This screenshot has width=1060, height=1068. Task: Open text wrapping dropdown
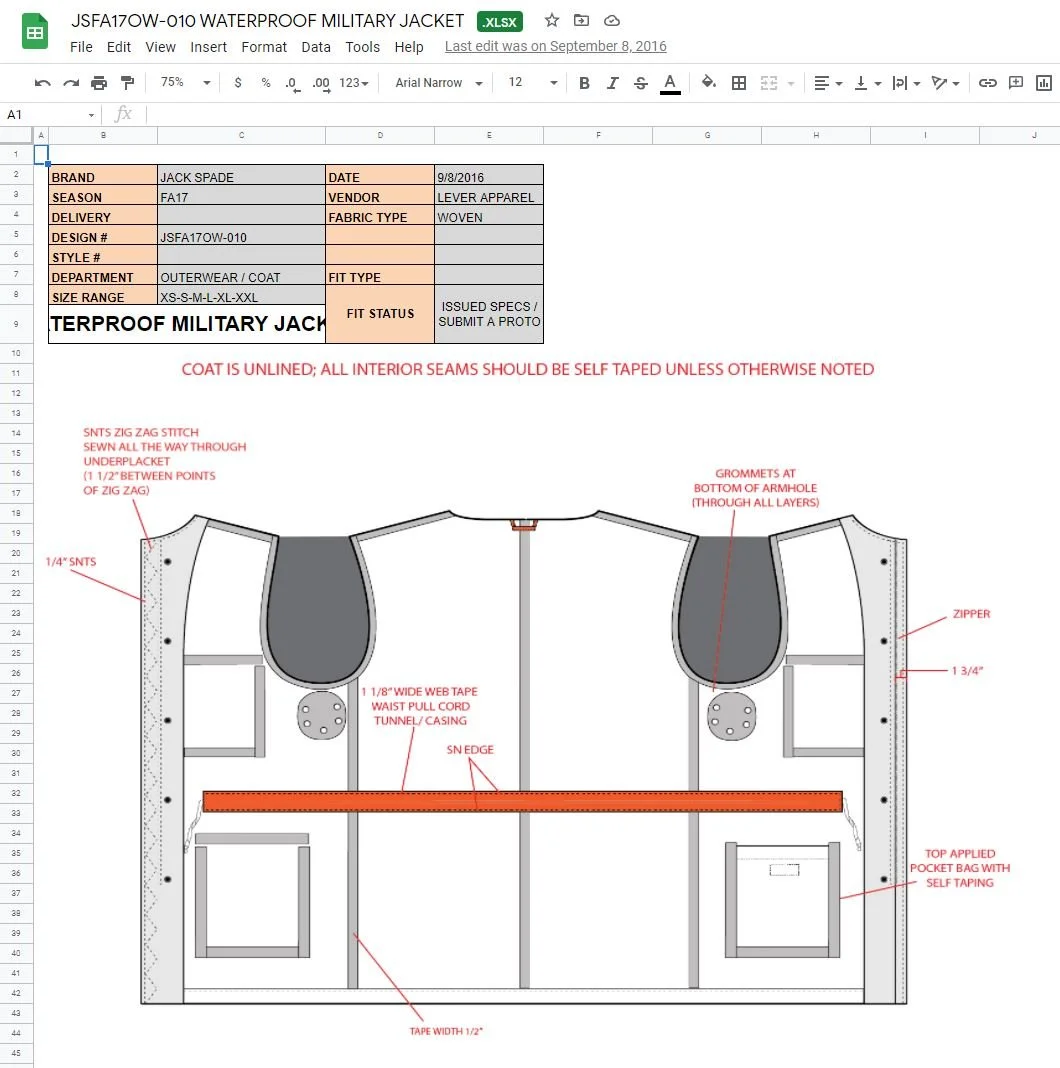click(906, 83)
